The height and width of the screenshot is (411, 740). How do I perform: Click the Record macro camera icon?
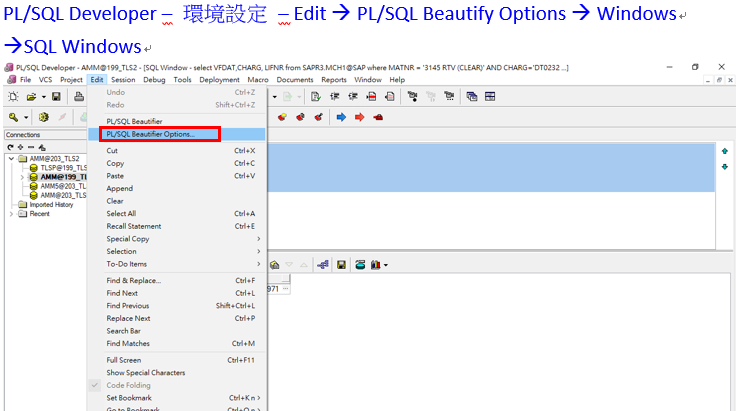pos(412,97)
